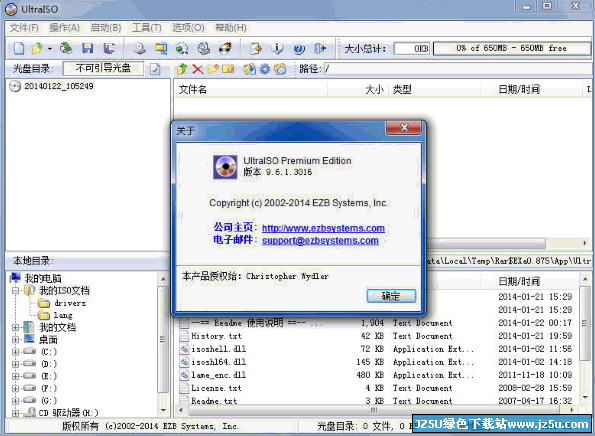This screenshot has width=595, height=436.
Task: Expand the (D:) drive node
Action: [x=15, y=364]
